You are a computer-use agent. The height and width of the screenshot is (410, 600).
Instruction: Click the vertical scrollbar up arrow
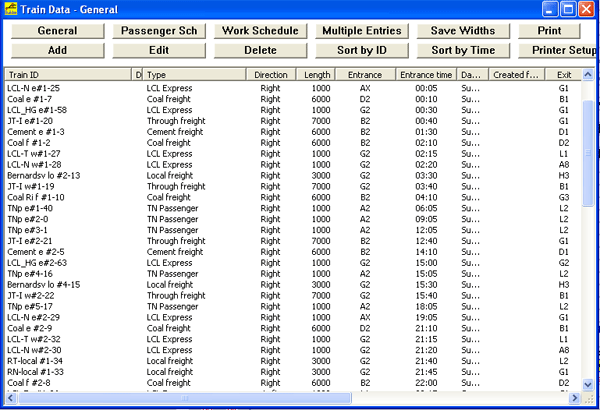pyautogui.click(x=588, y=75)
